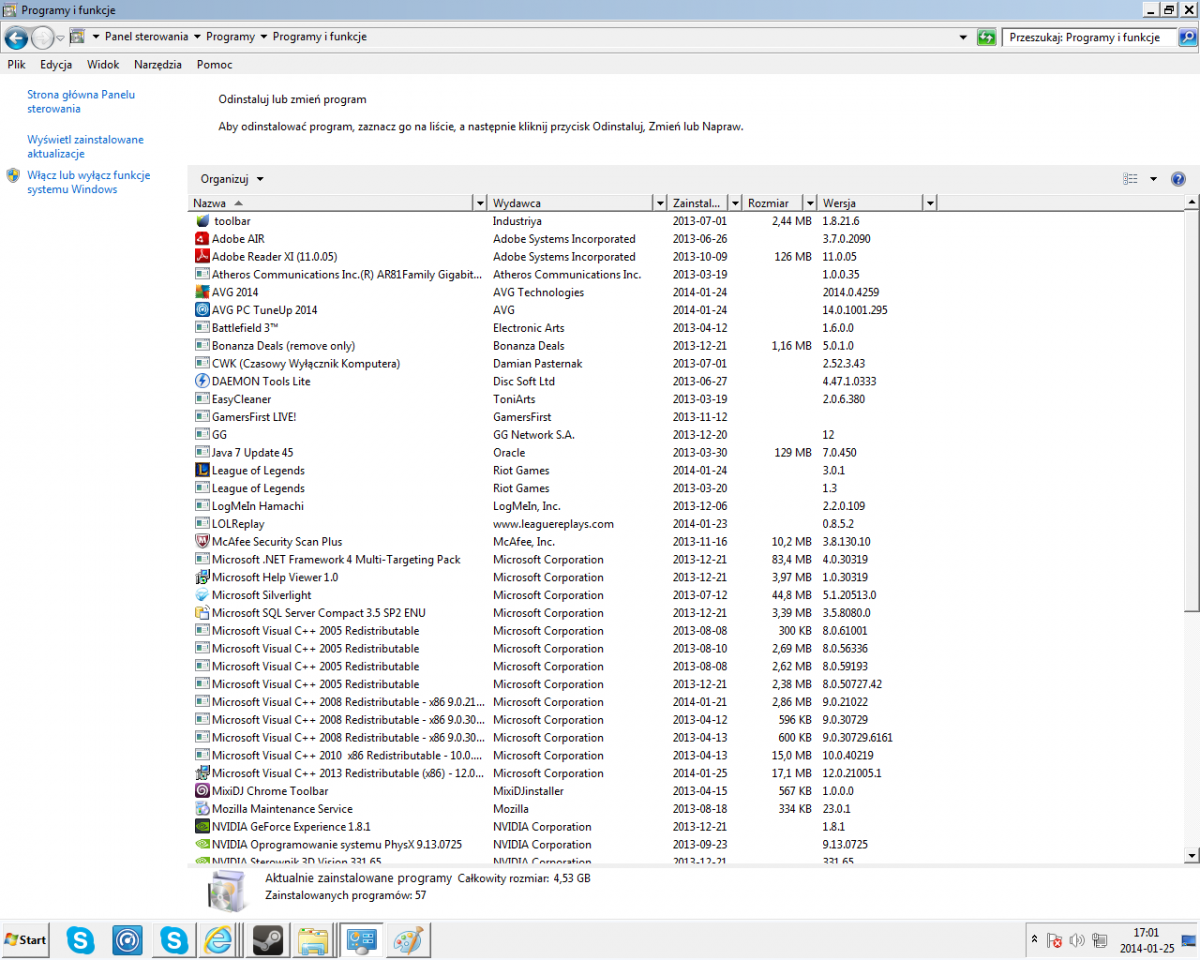Click the Programy breadcrumb

point(230,37)
